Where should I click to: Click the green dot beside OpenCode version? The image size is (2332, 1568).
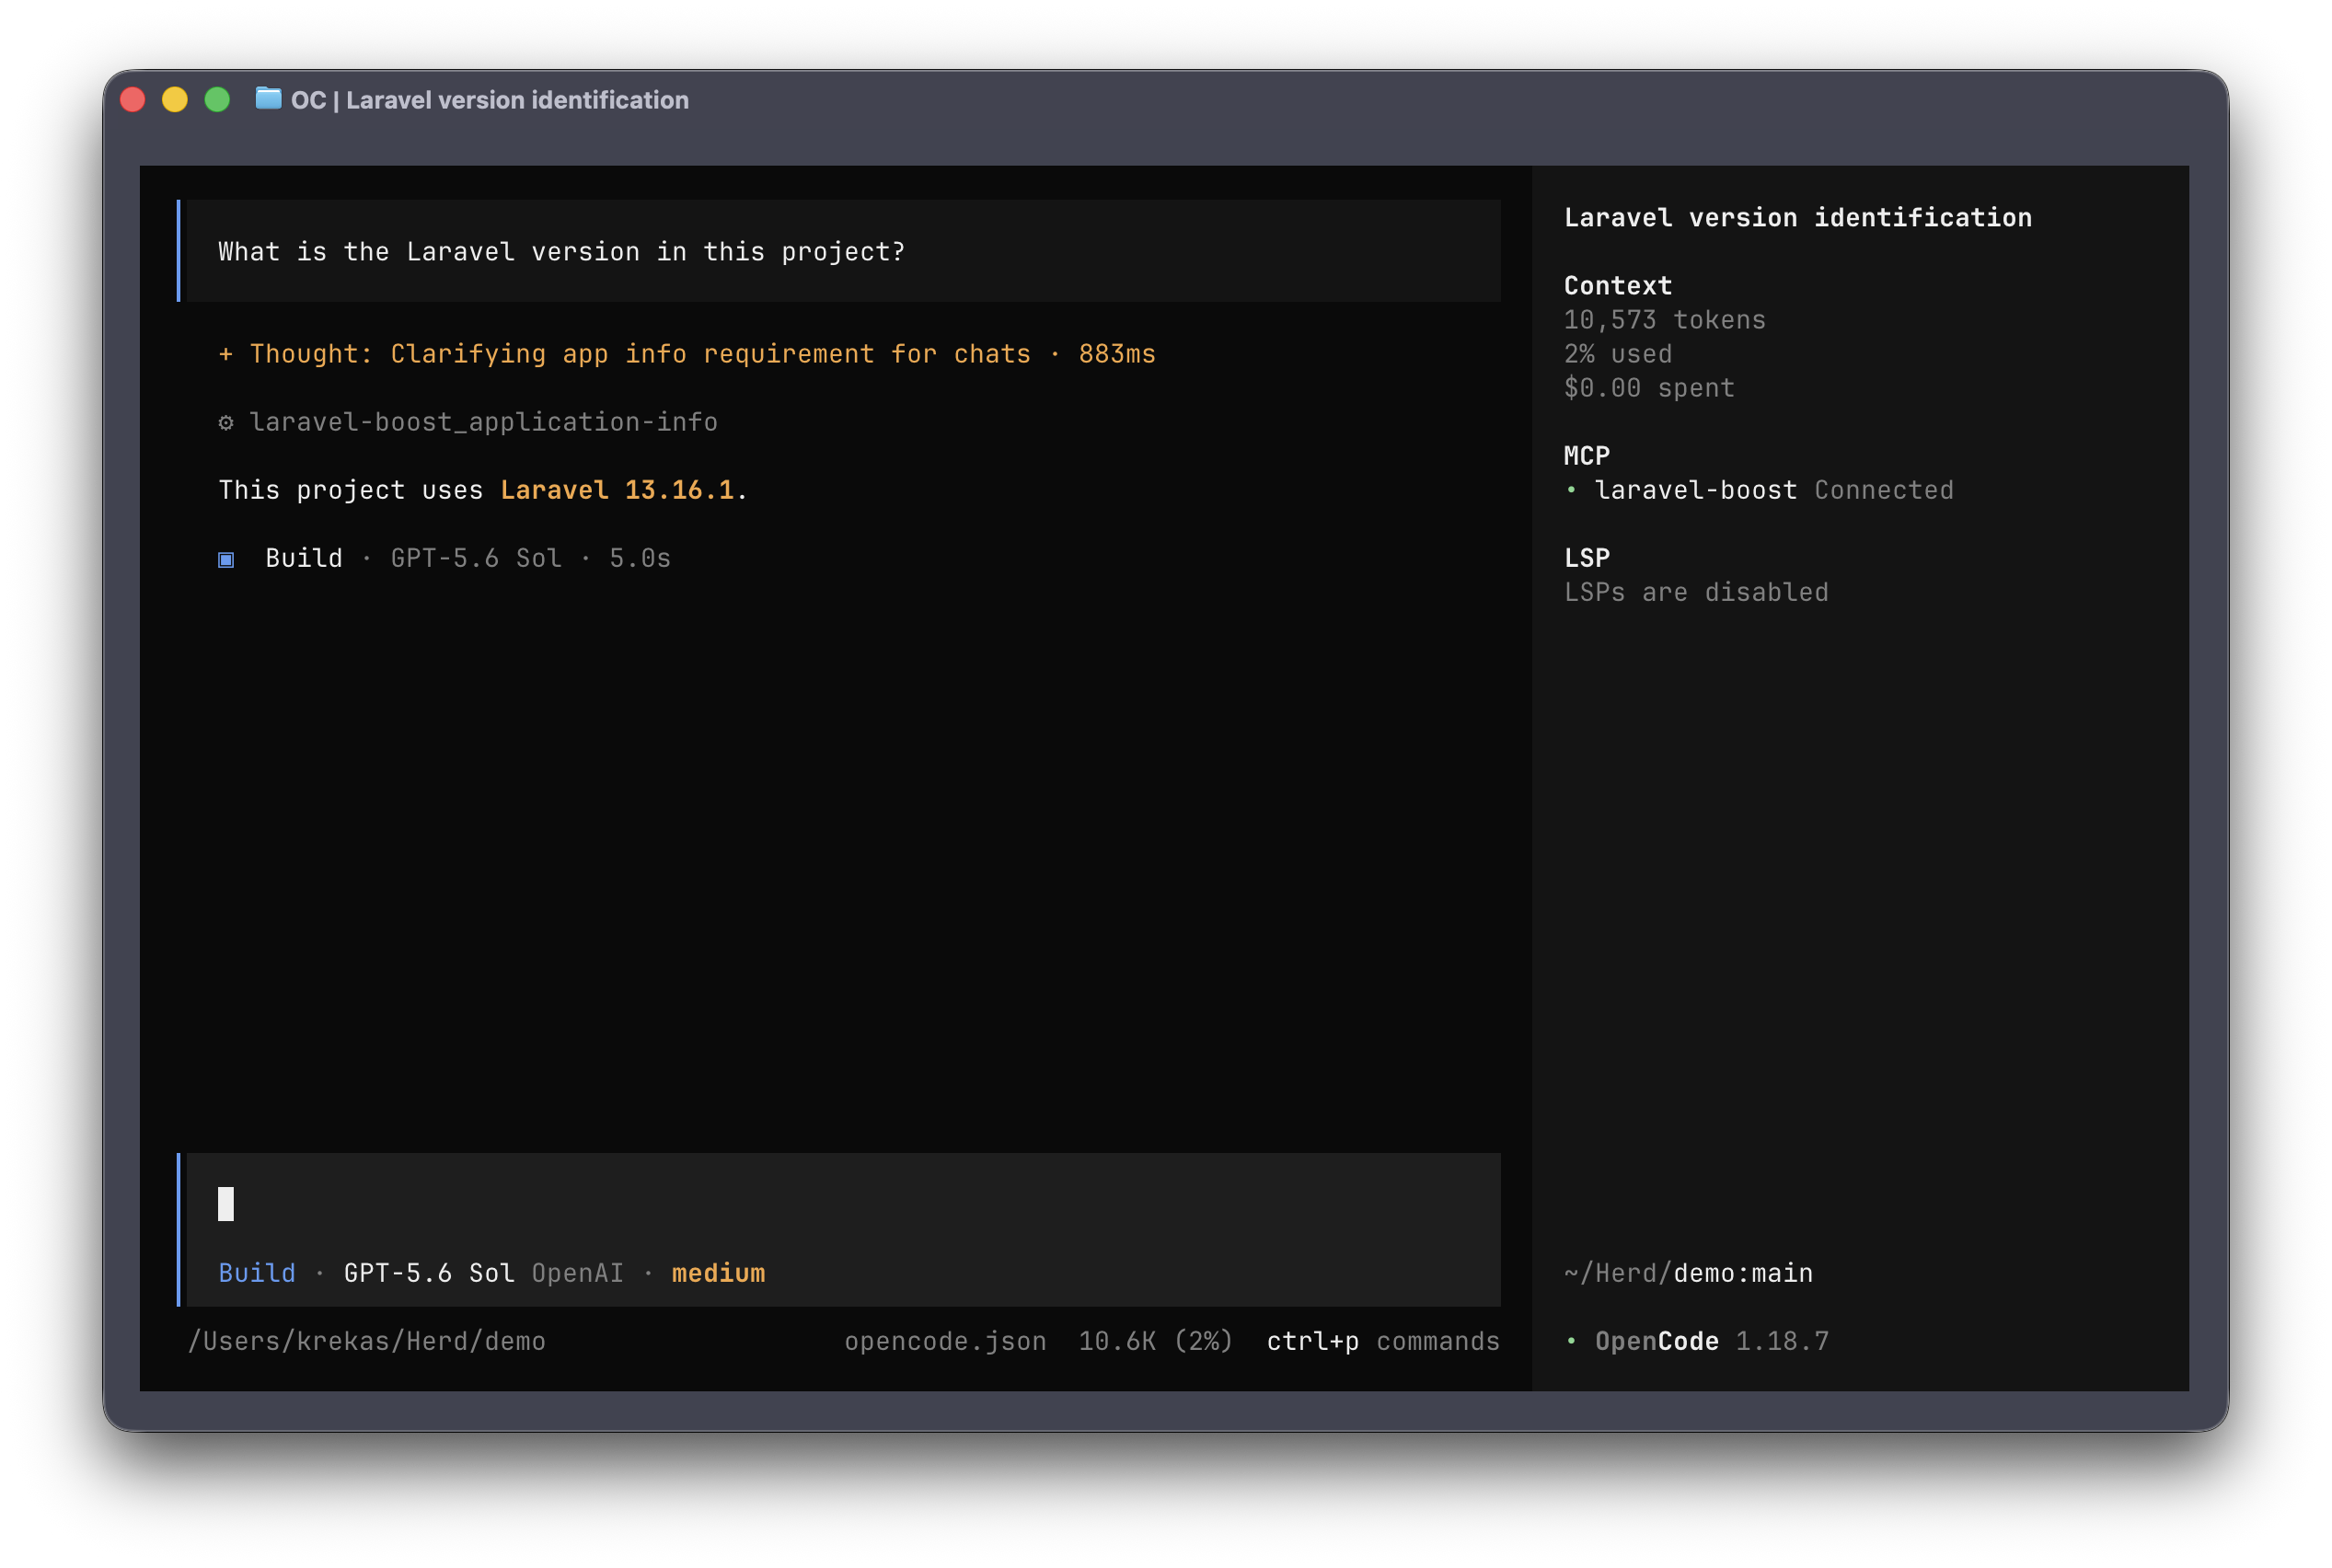pyautogui.click(x=1571, y=1341)
